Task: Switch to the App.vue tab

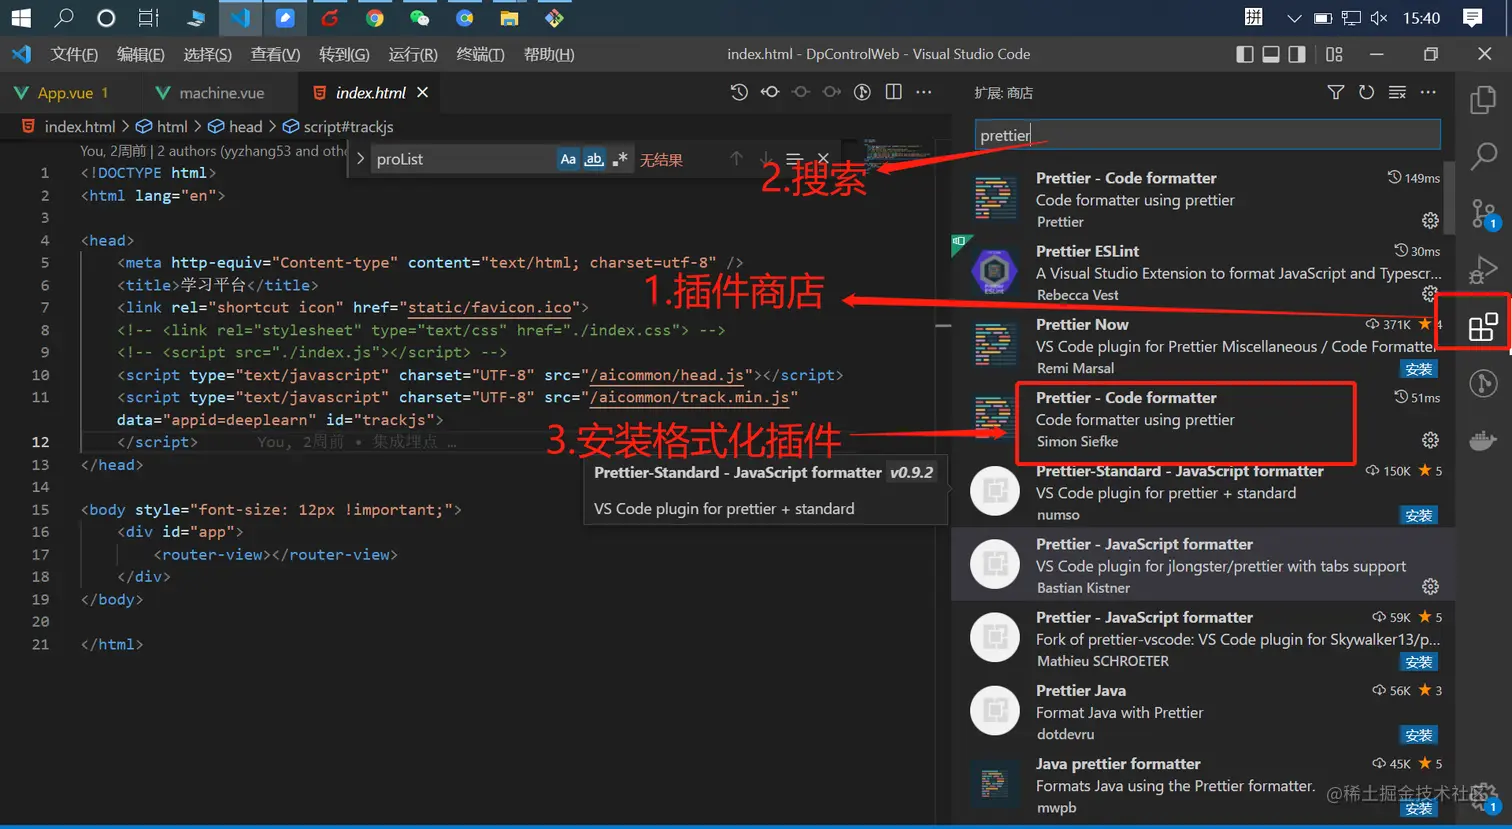Action: click(x=65, y=92)
